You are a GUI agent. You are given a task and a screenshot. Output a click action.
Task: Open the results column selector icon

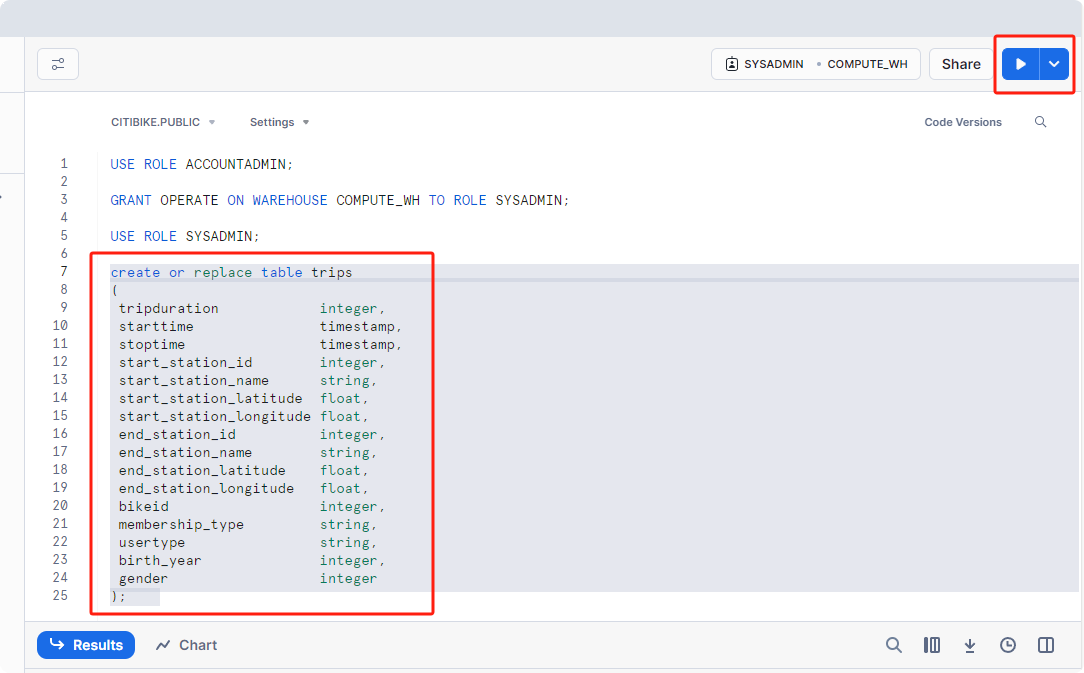[932, 645]
